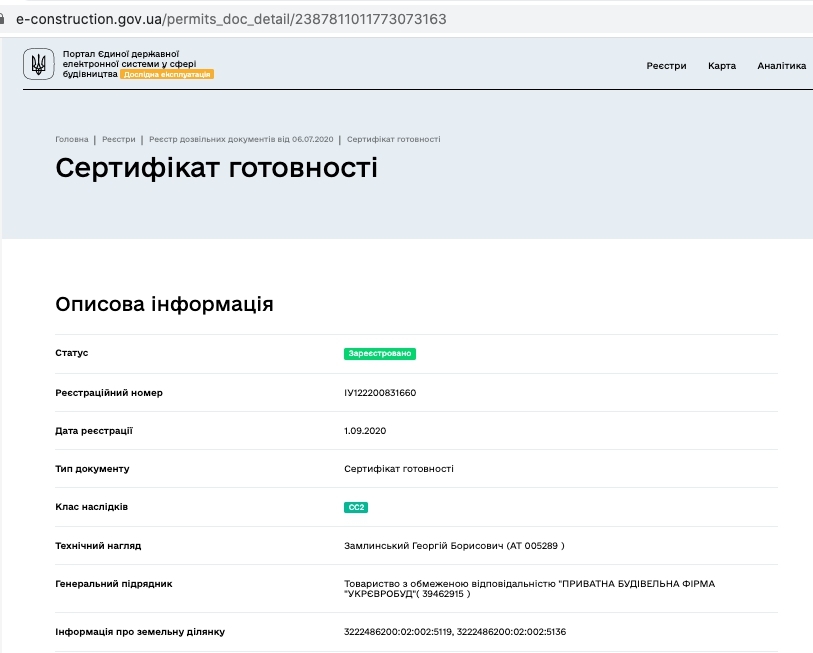Go to Головна breadcrumb link

[x=72, y=139]
